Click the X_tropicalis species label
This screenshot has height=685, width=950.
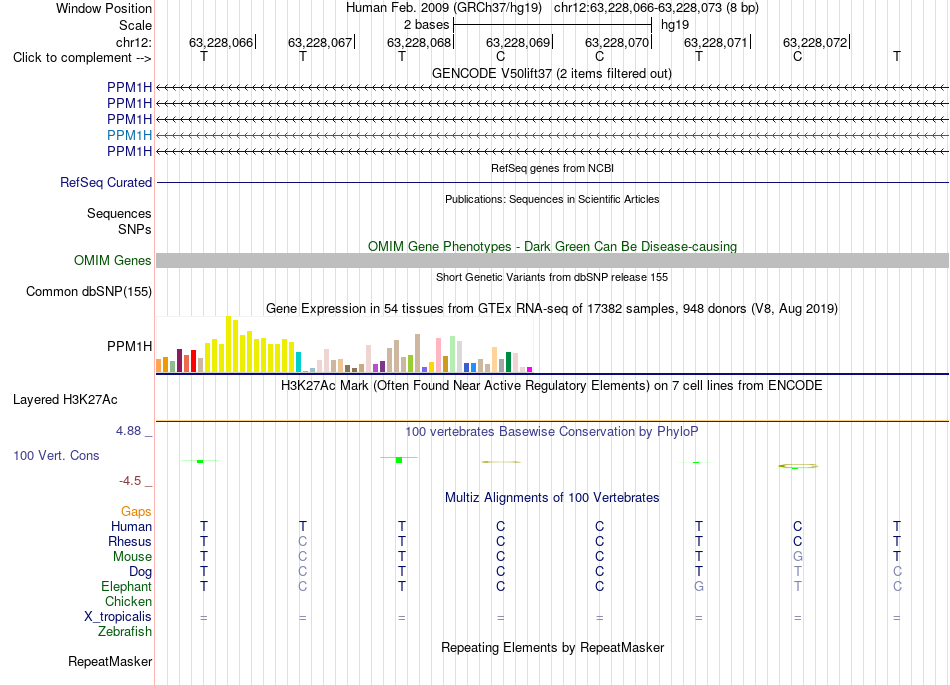[x=118, y=617]
